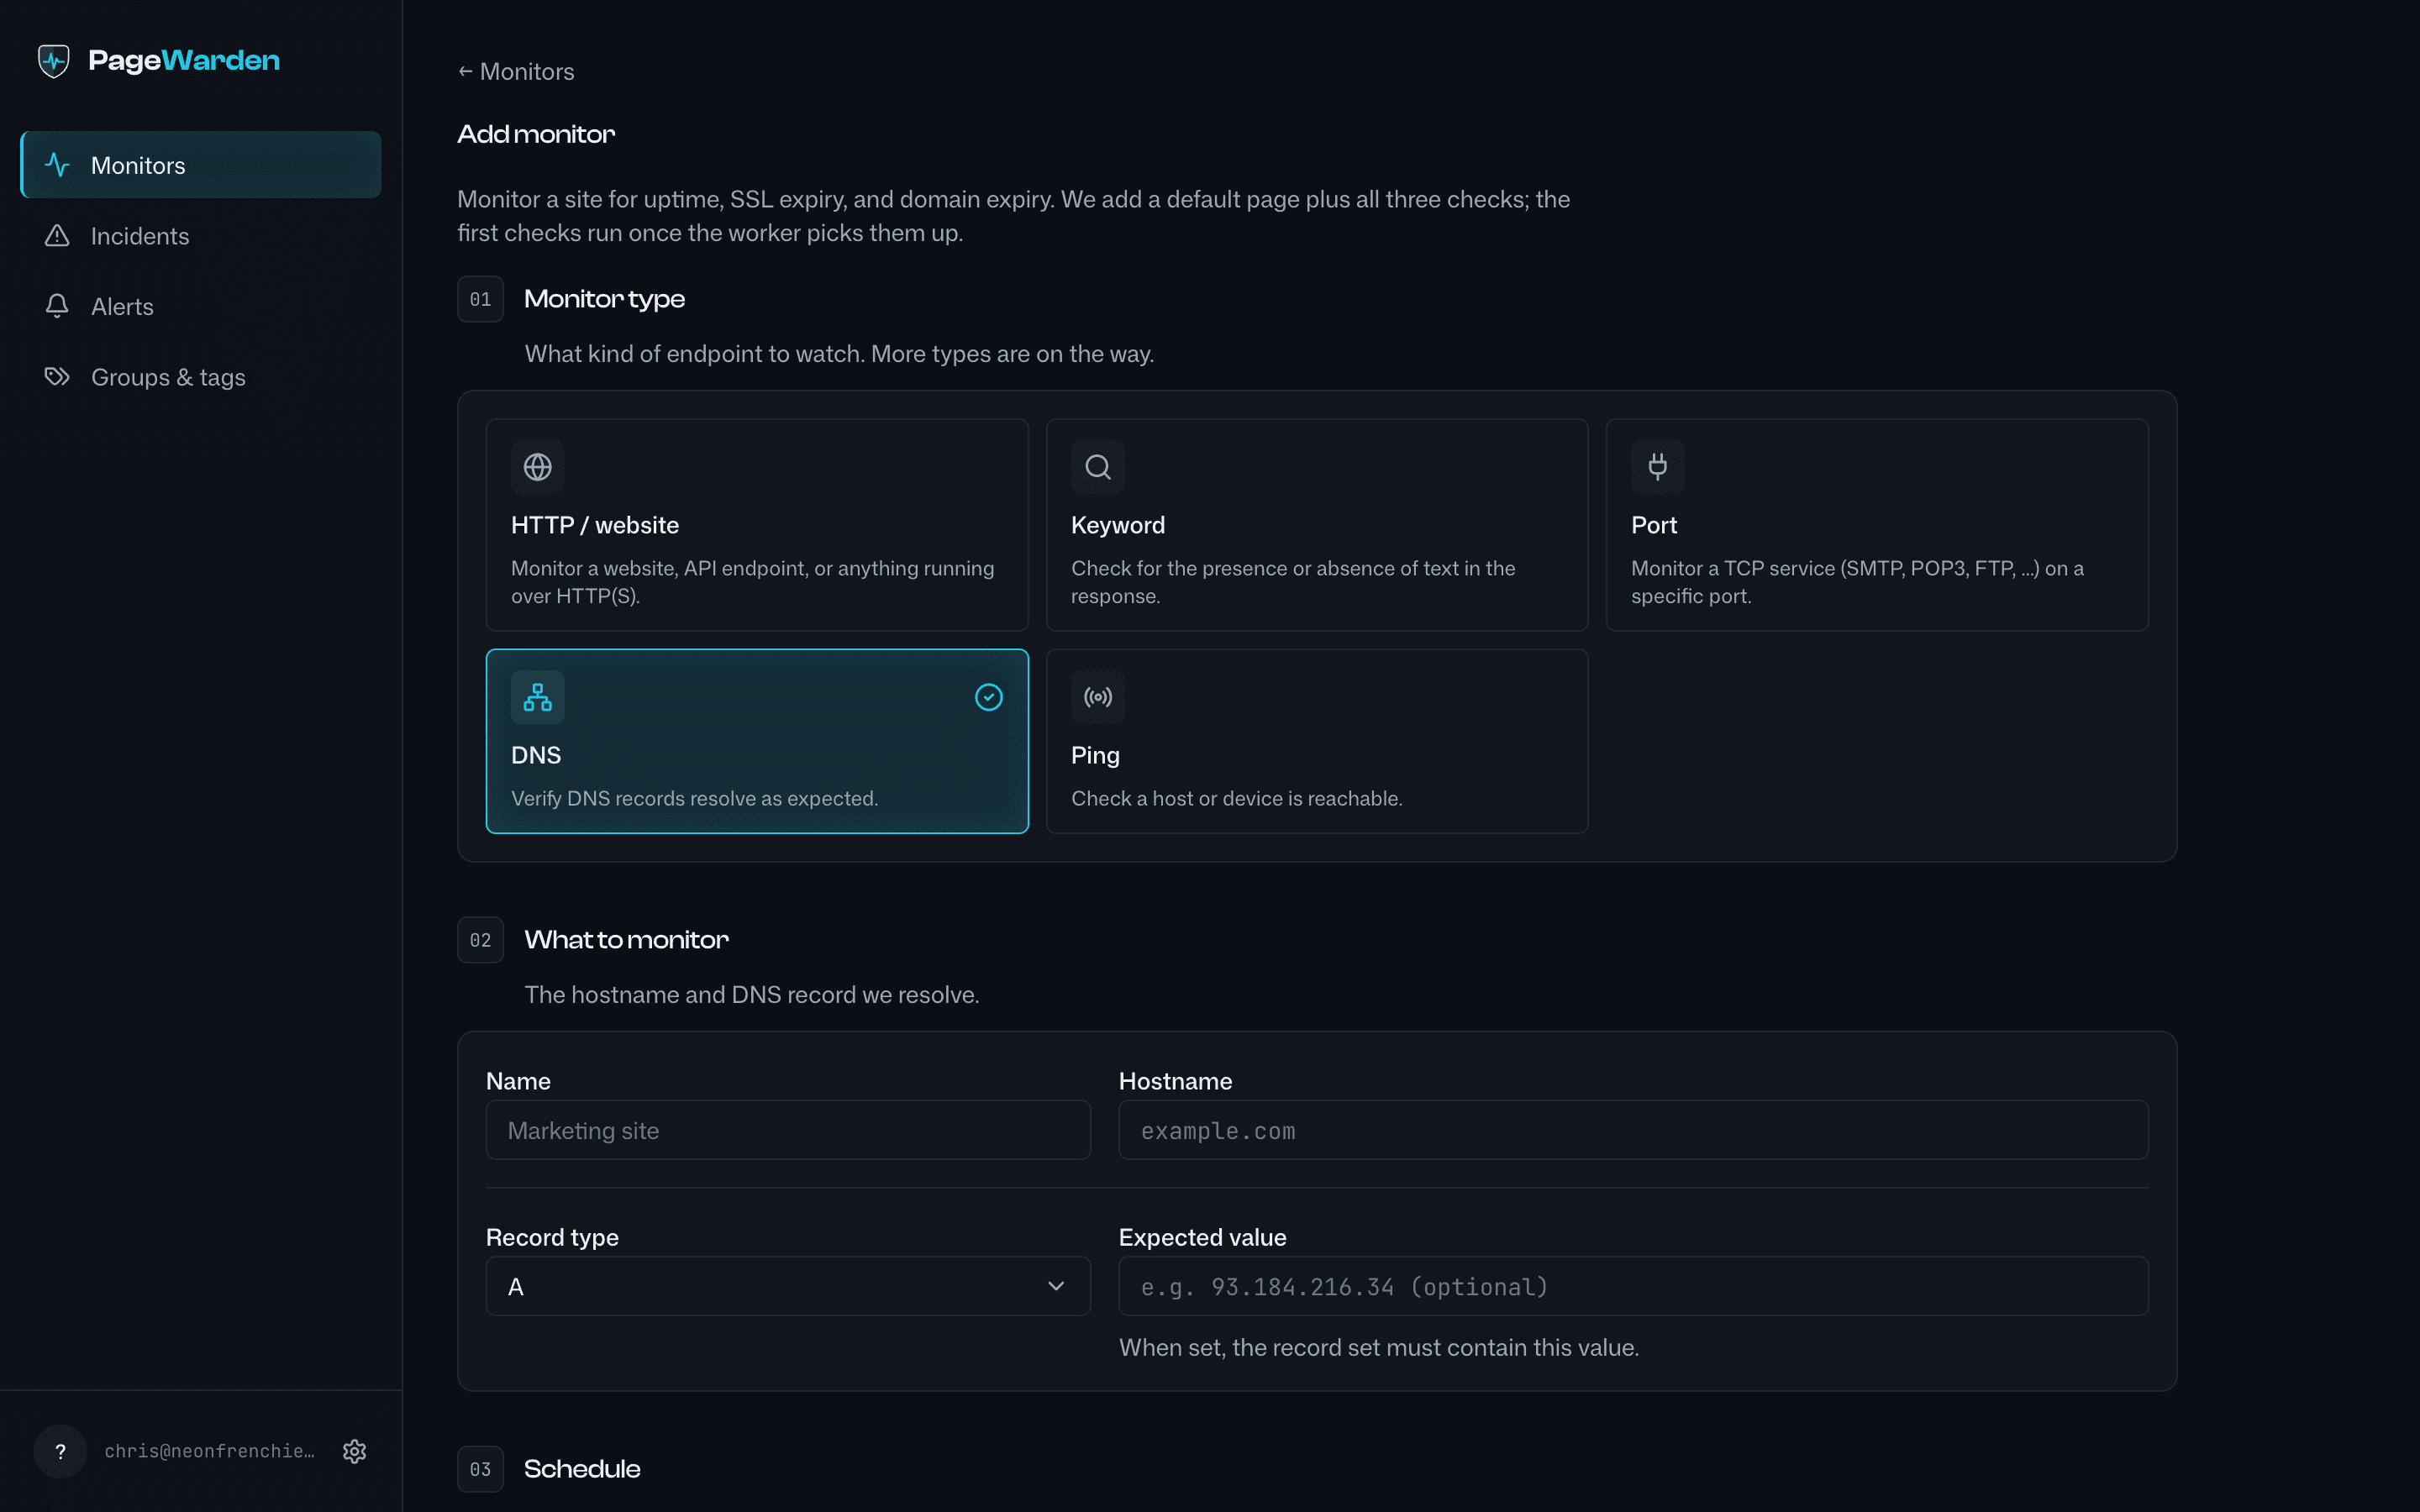Click 'Verify DNS records resolve as expected.' text
The image size is (2420, 1512).
[695, 798]
